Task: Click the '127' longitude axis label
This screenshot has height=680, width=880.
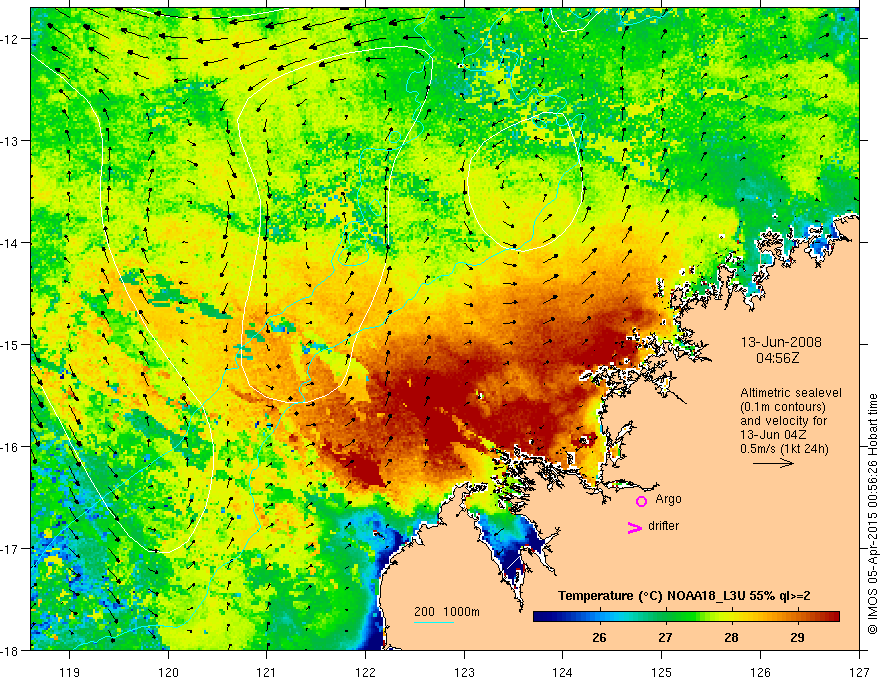Action: [859, 672]
